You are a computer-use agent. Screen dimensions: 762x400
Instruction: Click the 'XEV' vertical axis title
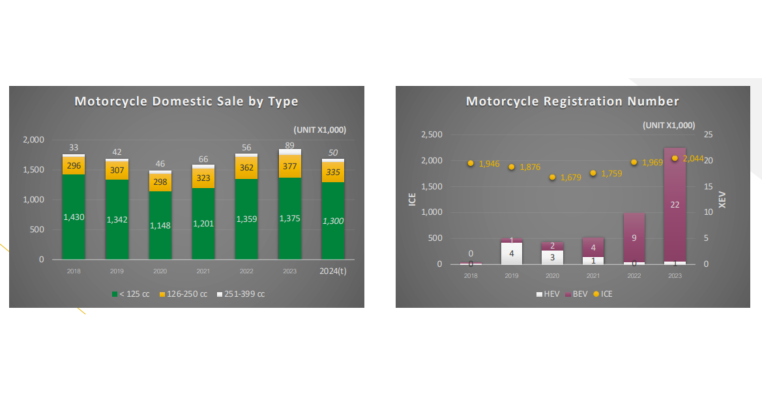tap(722, 199)
